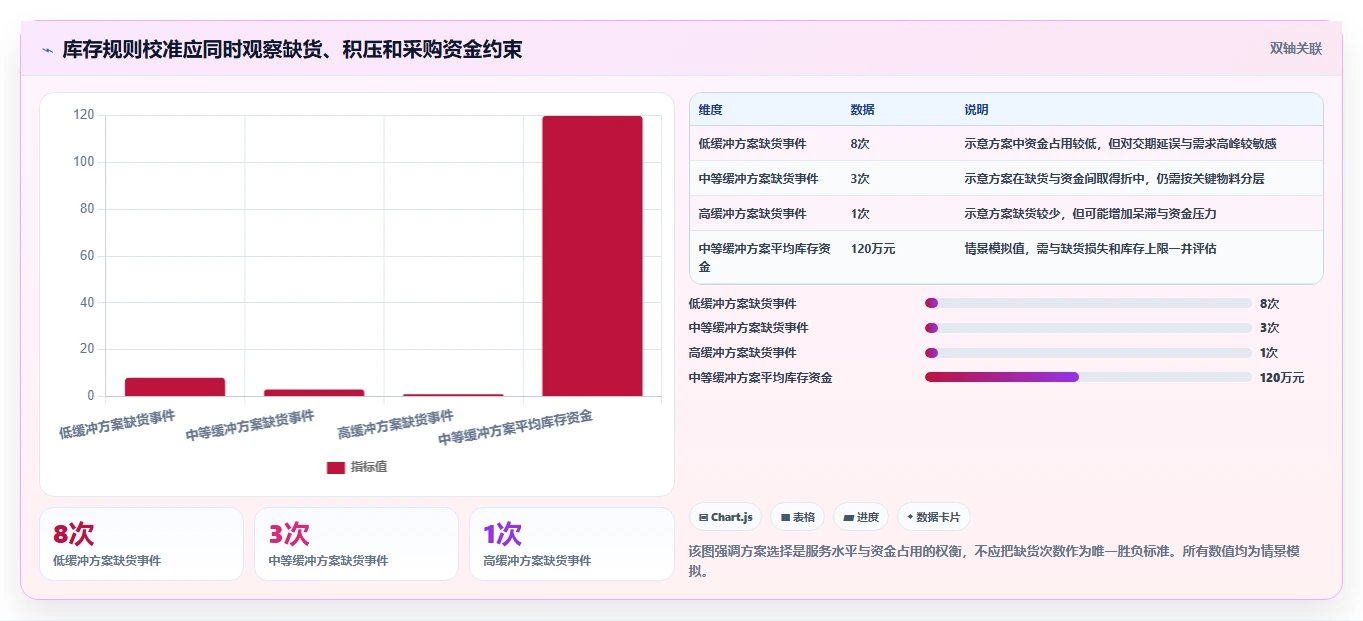Click the 说明 table column header
1363x621 pixels.
976,109
